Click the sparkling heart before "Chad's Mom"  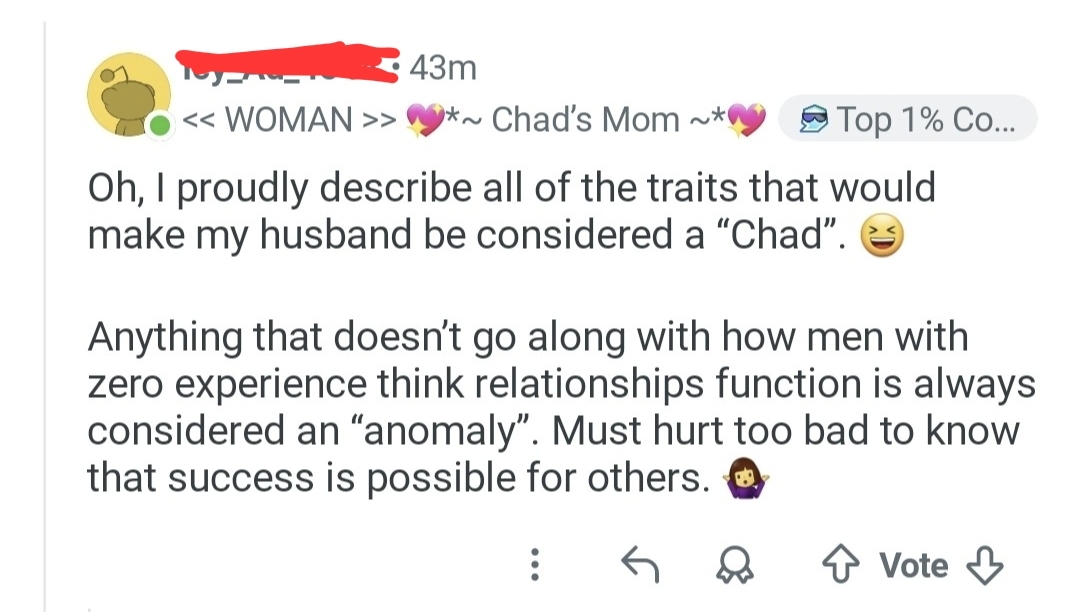pos(426,120)
